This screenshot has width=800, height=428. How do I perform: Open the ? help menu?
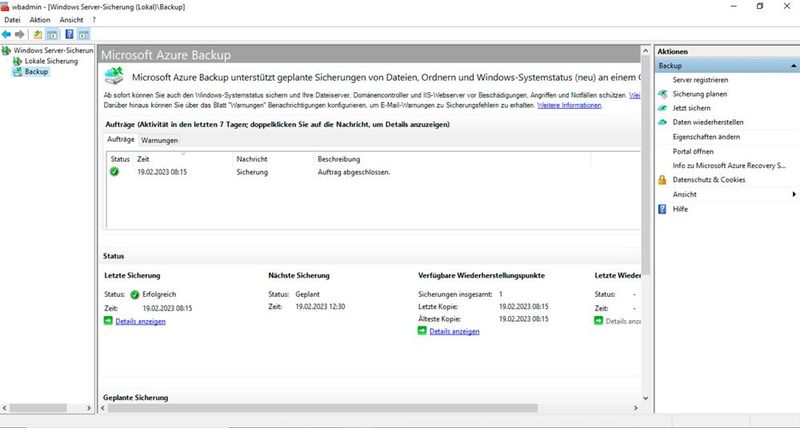[x=94, y=20]
